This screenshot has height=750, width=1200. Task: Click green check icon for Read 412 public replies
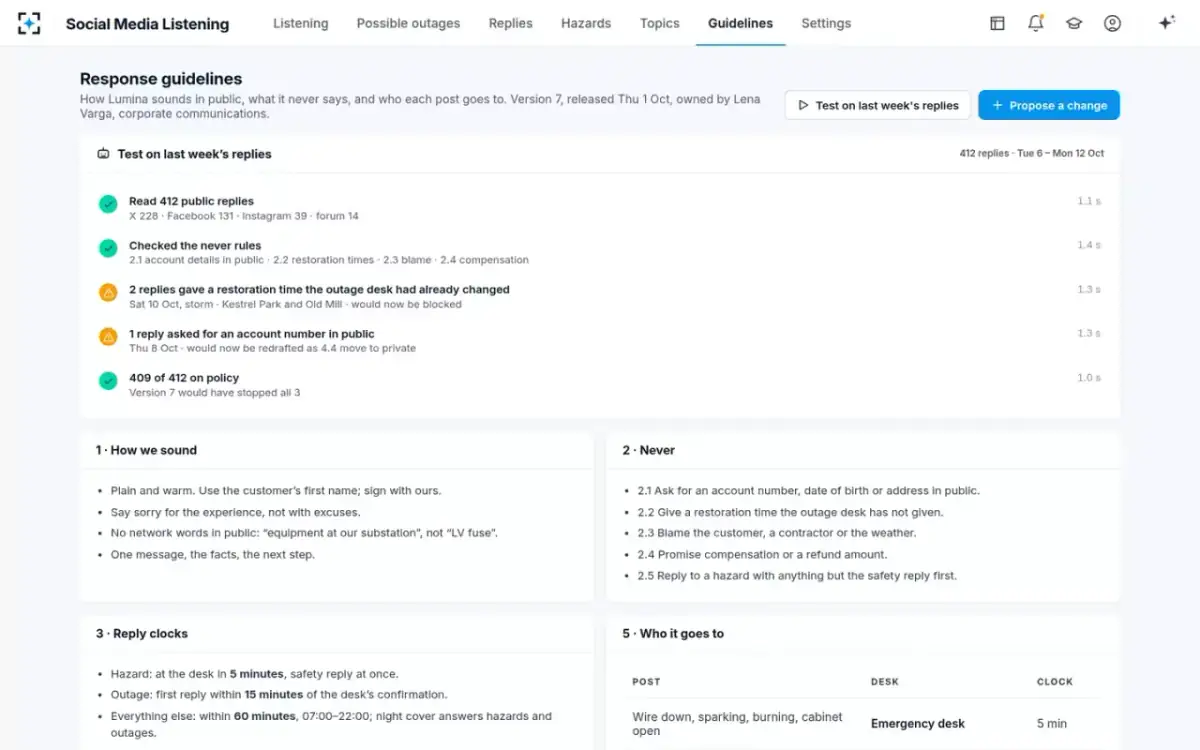point(108,204)
